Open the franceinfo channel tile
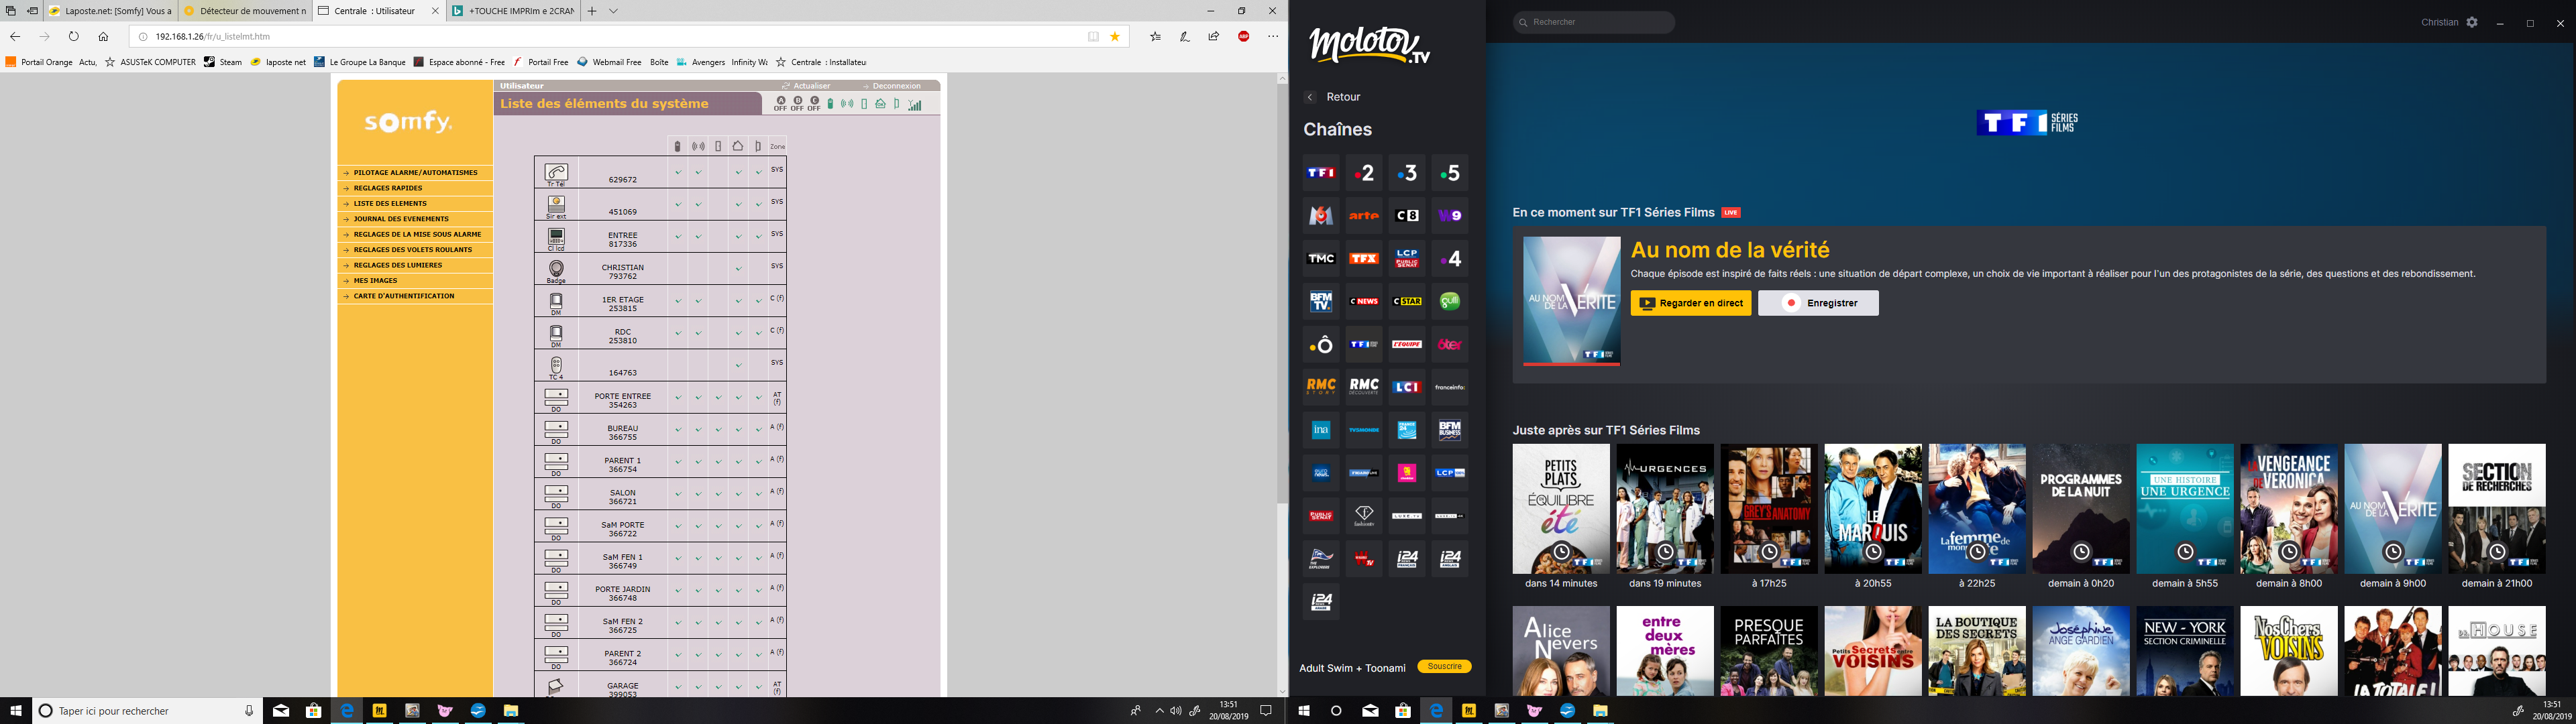 (1450, 387)
